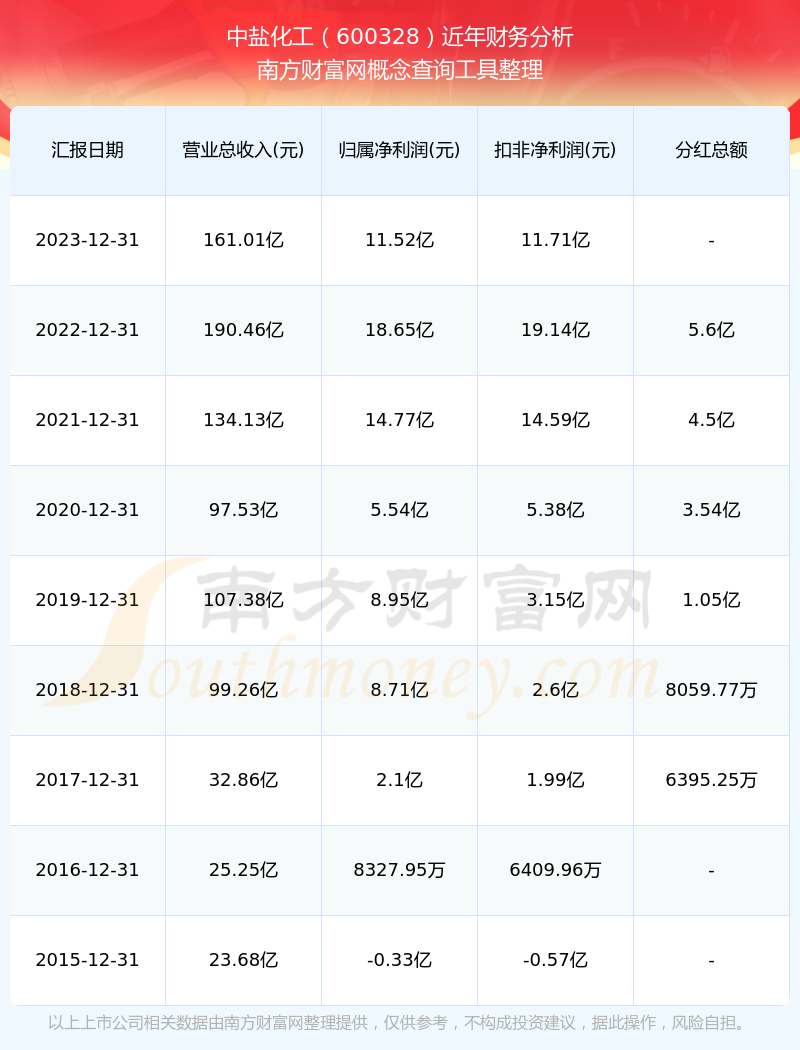Select dividend value 1.05亿
The width and height of the screenshot is (800, 1050).
click(711, 600)
